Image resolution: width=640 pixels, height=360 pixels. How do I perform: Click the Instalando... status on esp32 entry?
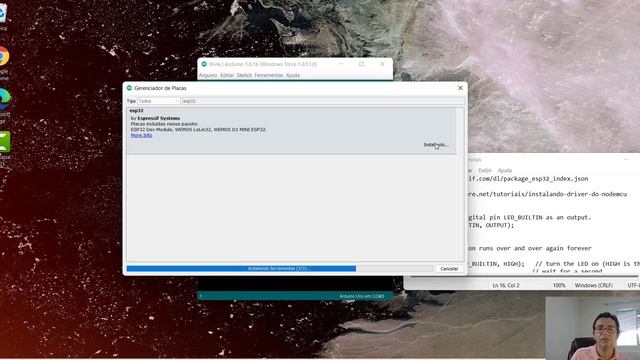[436, 144]
